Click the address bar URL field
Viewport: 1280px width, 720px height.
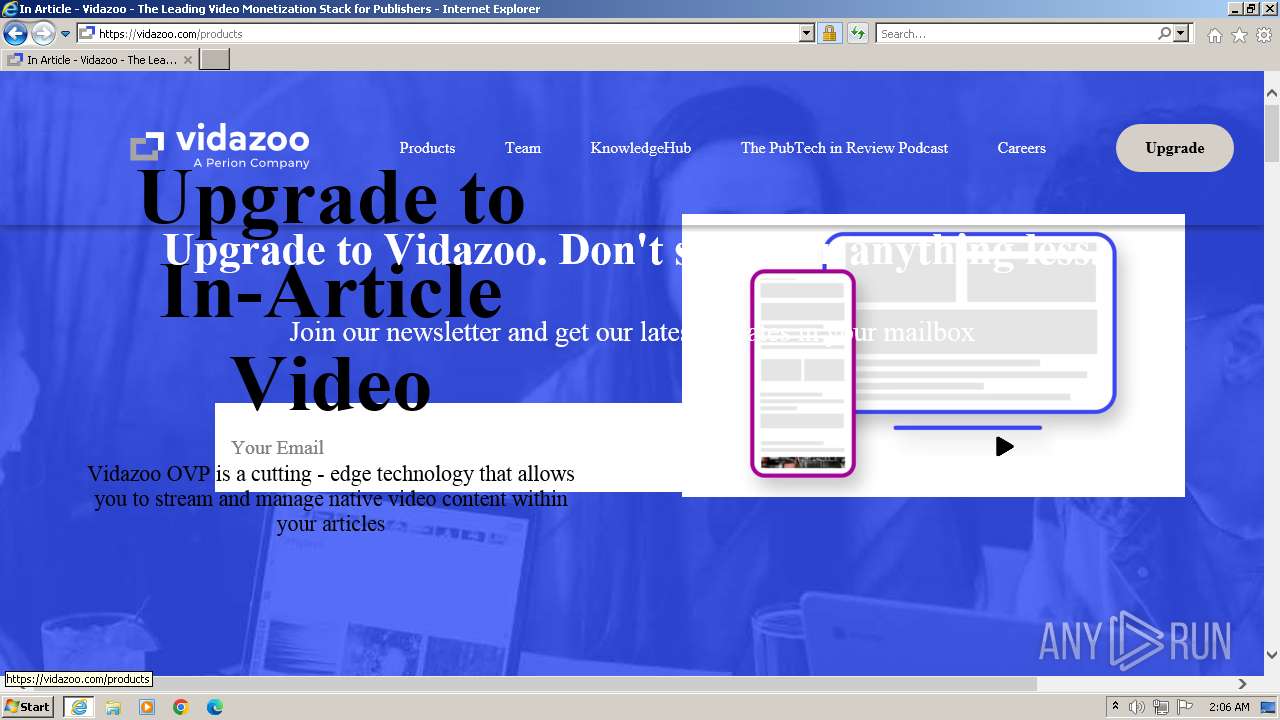tap(446, 34)
